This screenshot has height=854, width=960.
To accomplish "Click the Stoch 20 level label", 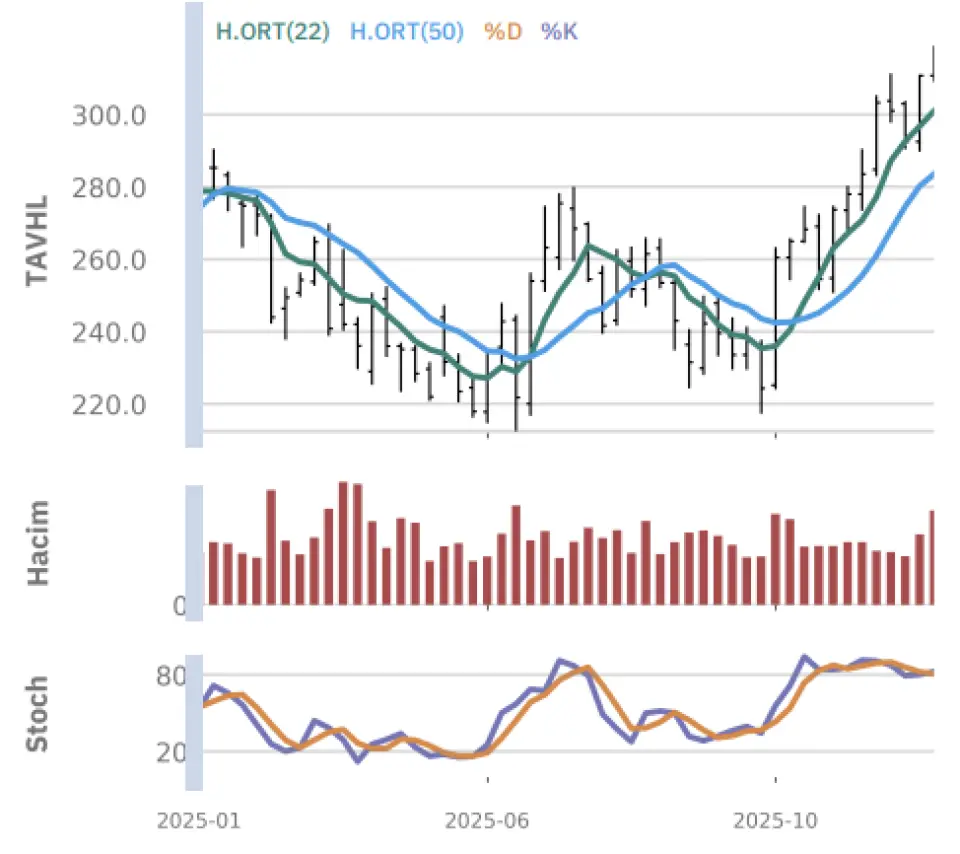I will [173, 752].
